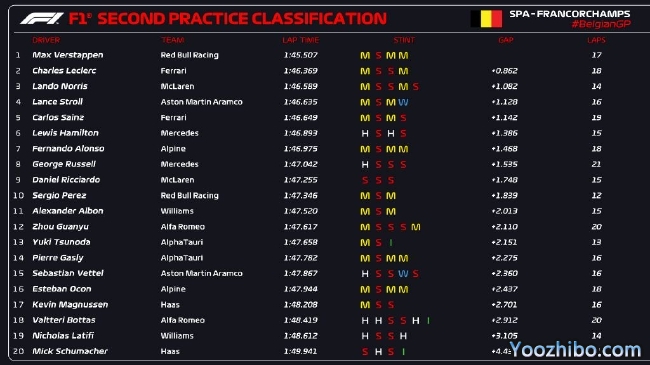Click the last yellow M tyre in Zhou Guanyu's row
The image size is (650, 365).
tap(416, 227)
